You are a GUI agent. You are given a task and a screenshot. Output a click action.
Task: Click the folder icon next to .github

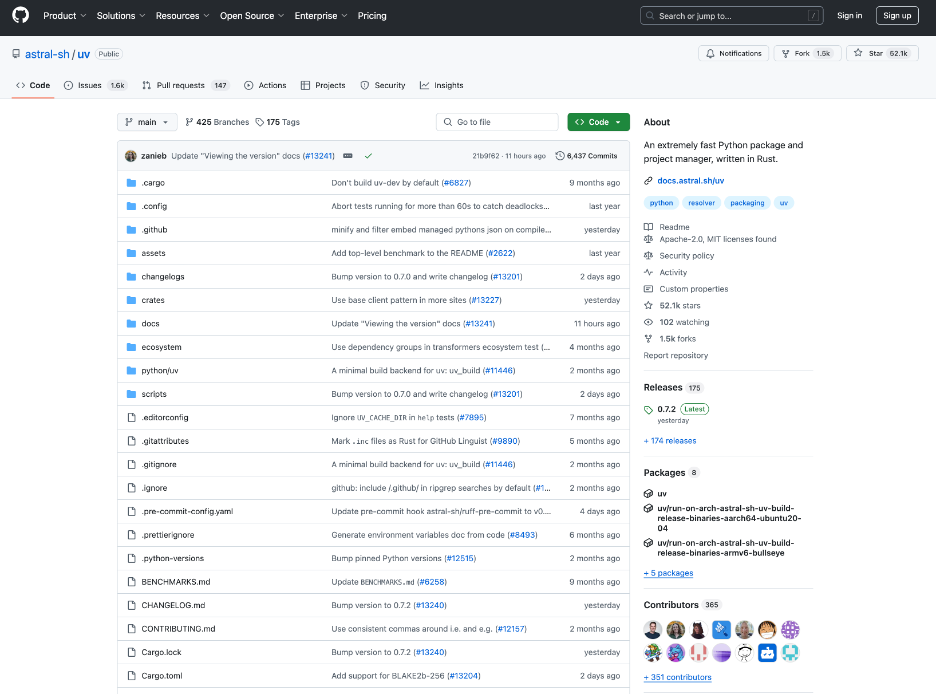(131, 230)
